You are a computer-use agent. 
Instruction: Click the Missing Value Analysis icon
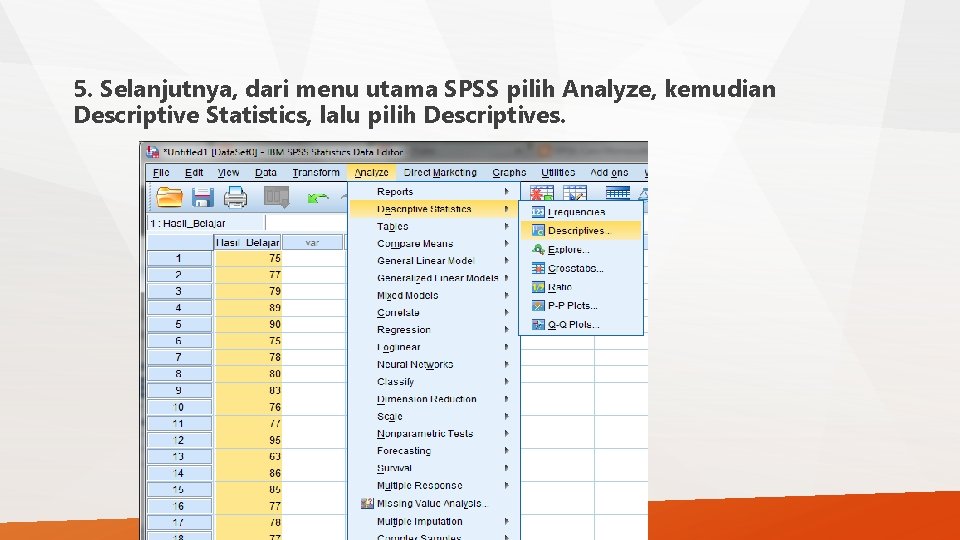(x=367, y=503)
